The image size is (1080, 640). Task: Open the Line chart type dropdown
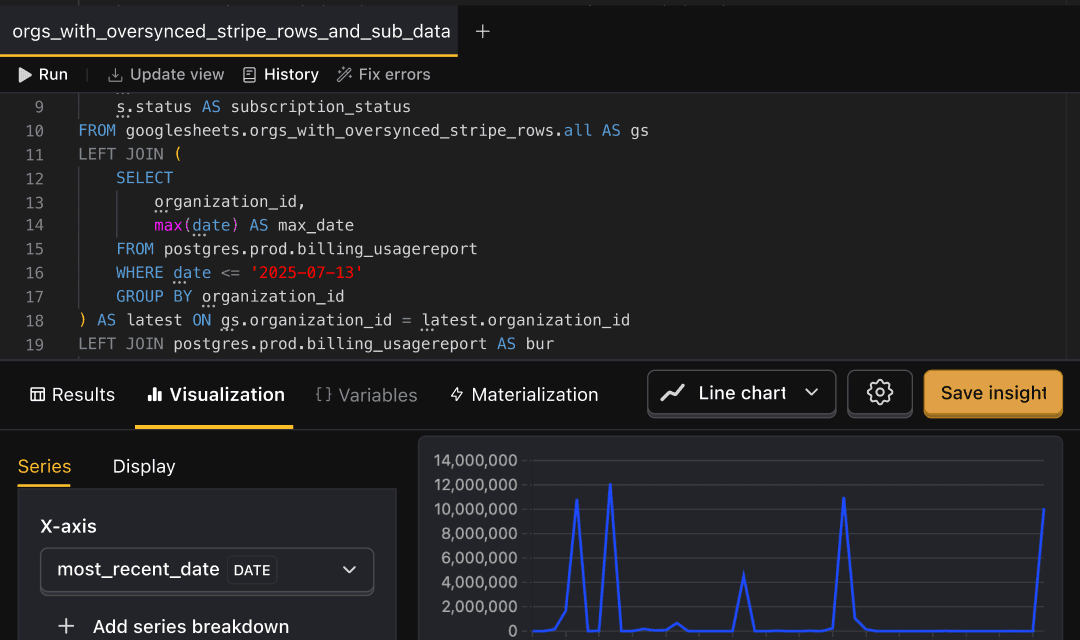[x=741, y=393]
